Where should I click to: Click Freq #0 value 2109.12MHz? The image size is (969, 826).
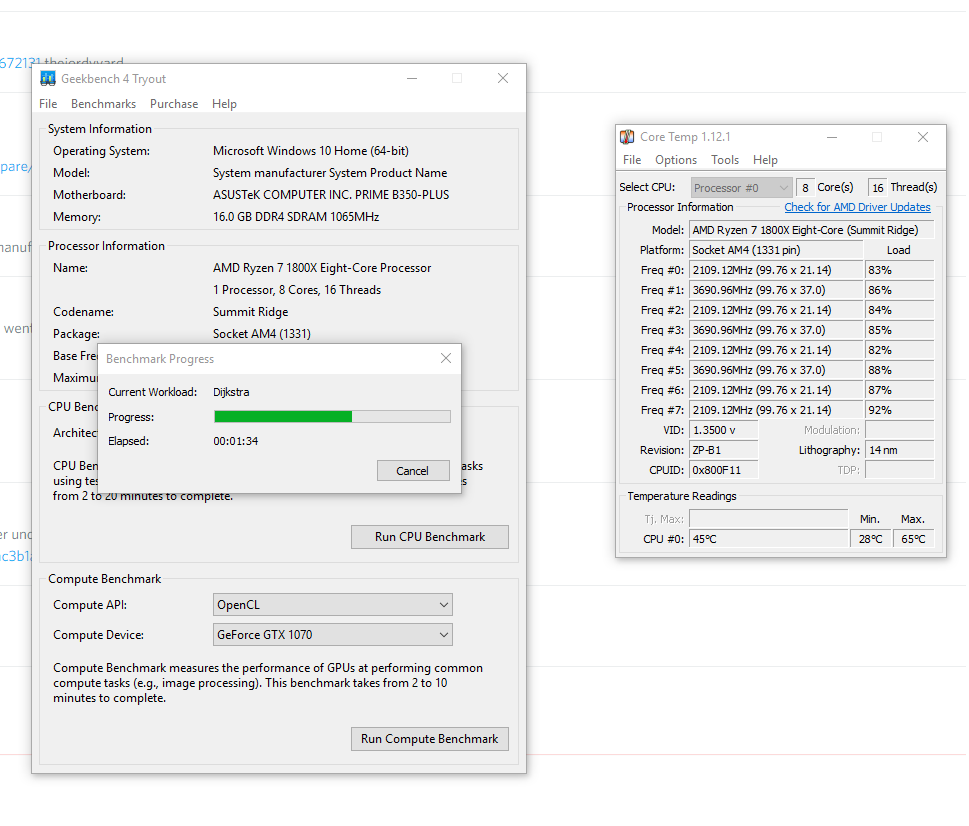[x=776, y=270]
